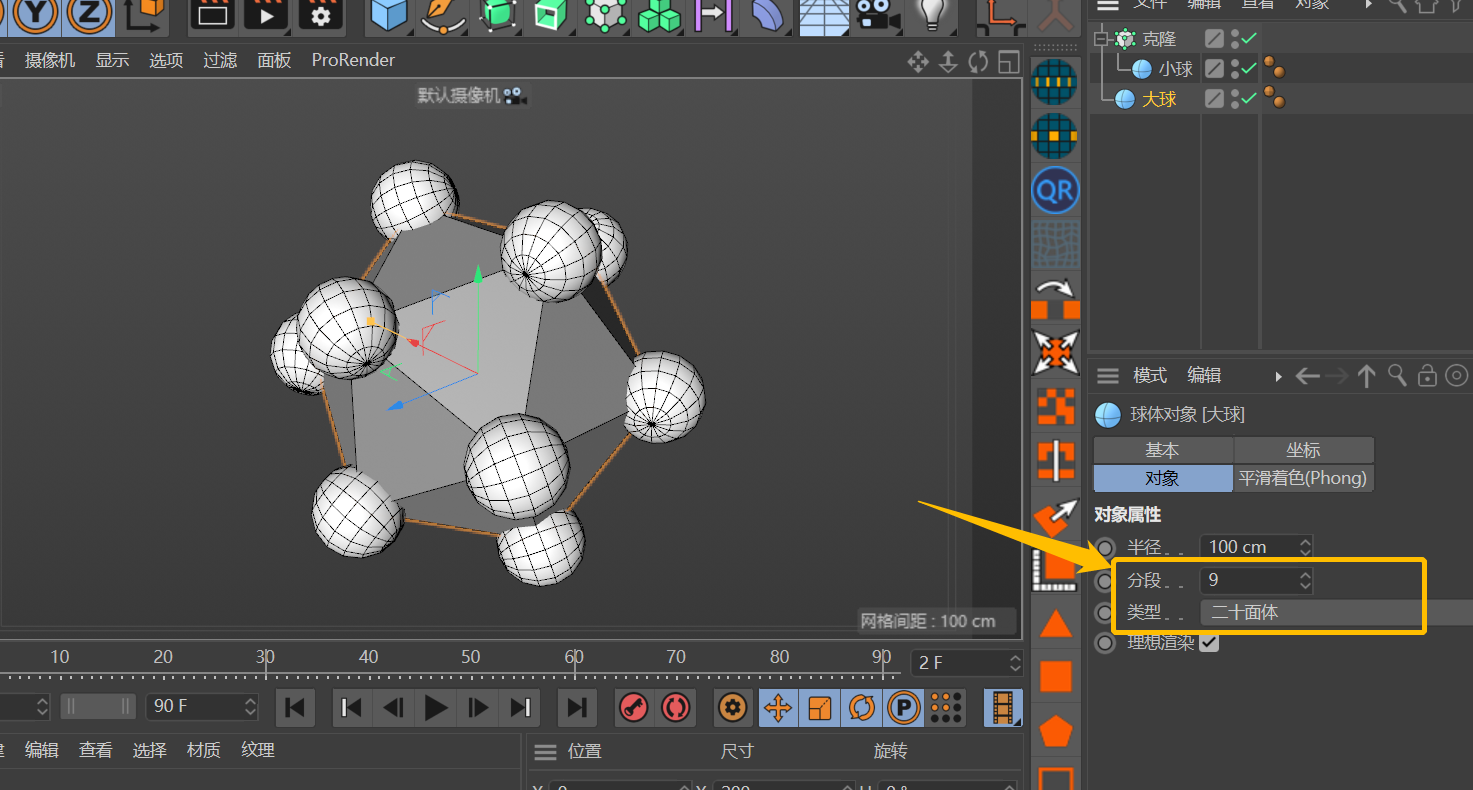The image size is (1473, 790).
Task: Click the viewport pan (four arrows) icon
Action: pos(918,62)
